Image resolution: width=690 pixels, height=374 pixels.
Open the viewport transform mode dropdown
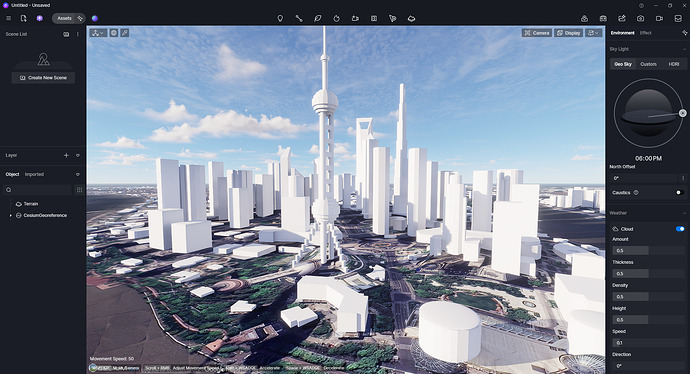click(98, 33)
